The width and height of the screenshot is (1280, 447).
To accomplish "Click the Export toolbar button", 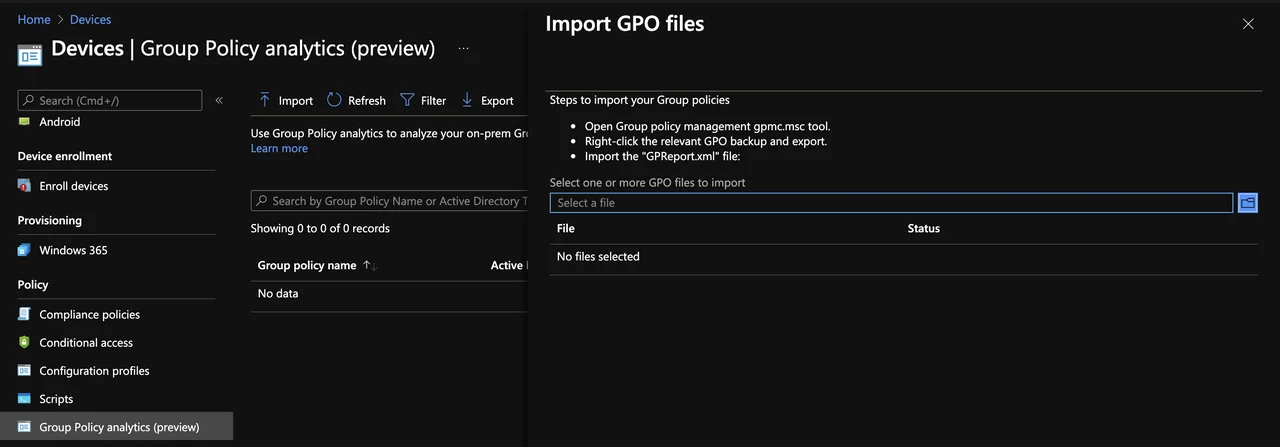I will 487,100.
